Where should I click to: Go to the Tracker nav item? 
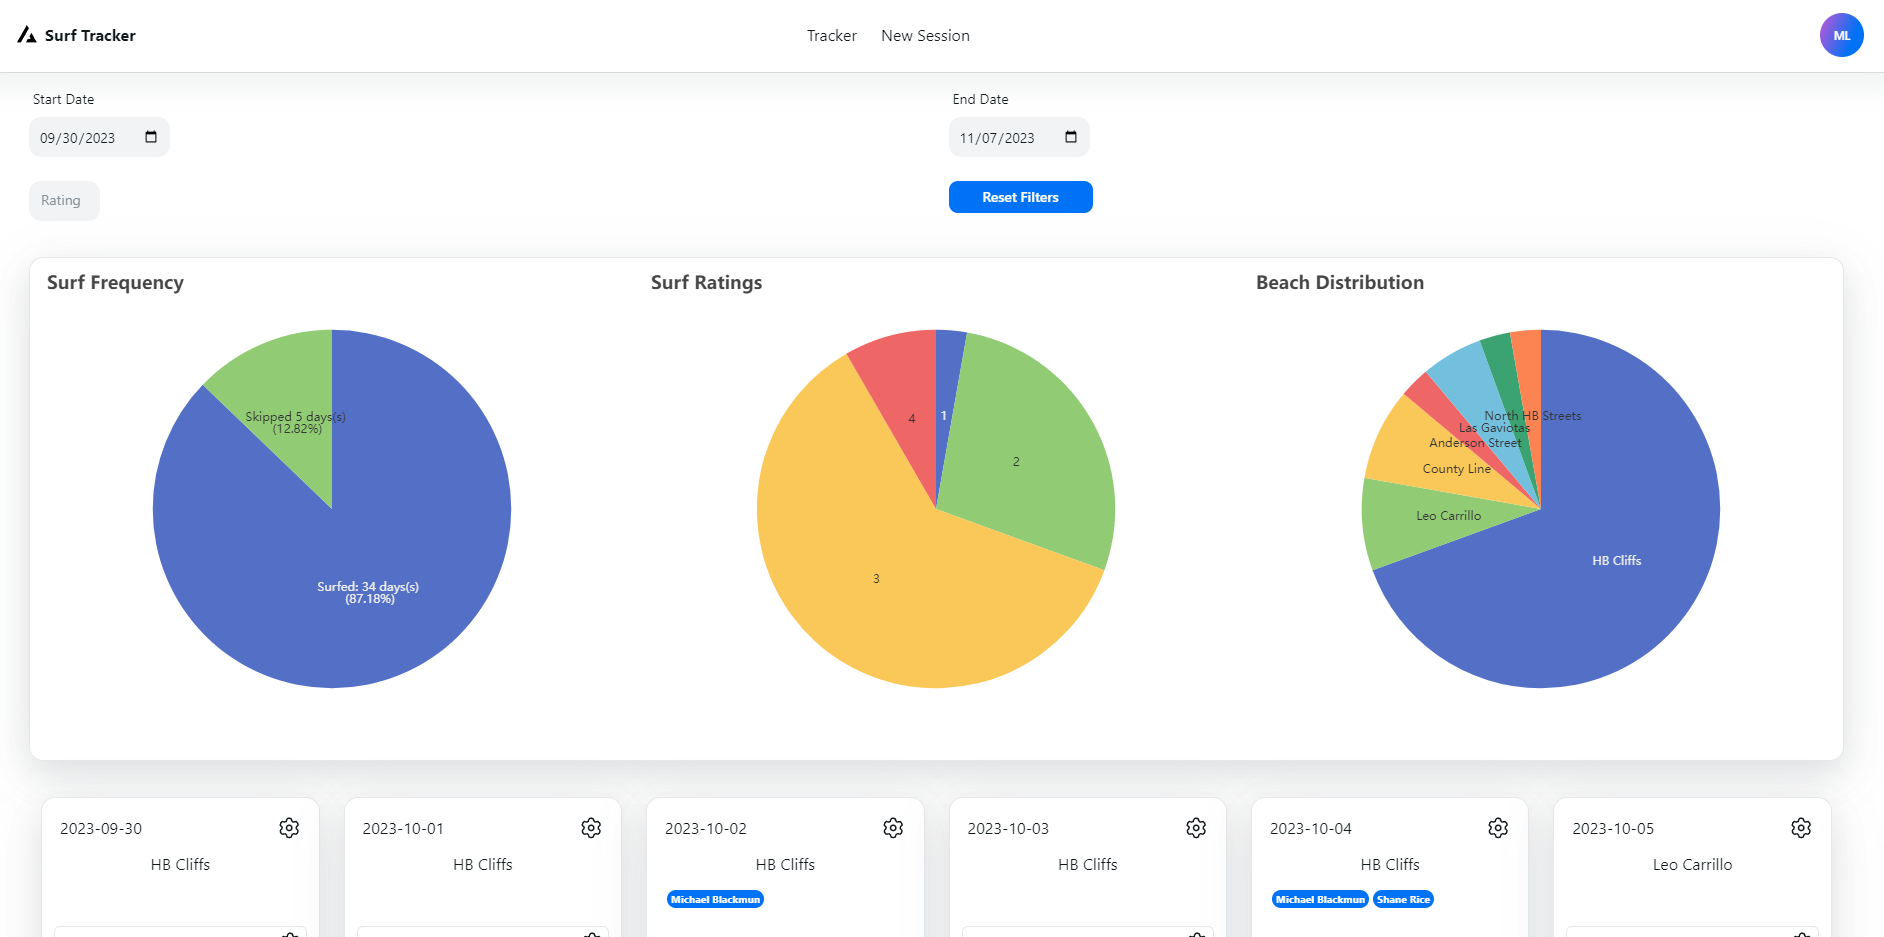(832, 36)
